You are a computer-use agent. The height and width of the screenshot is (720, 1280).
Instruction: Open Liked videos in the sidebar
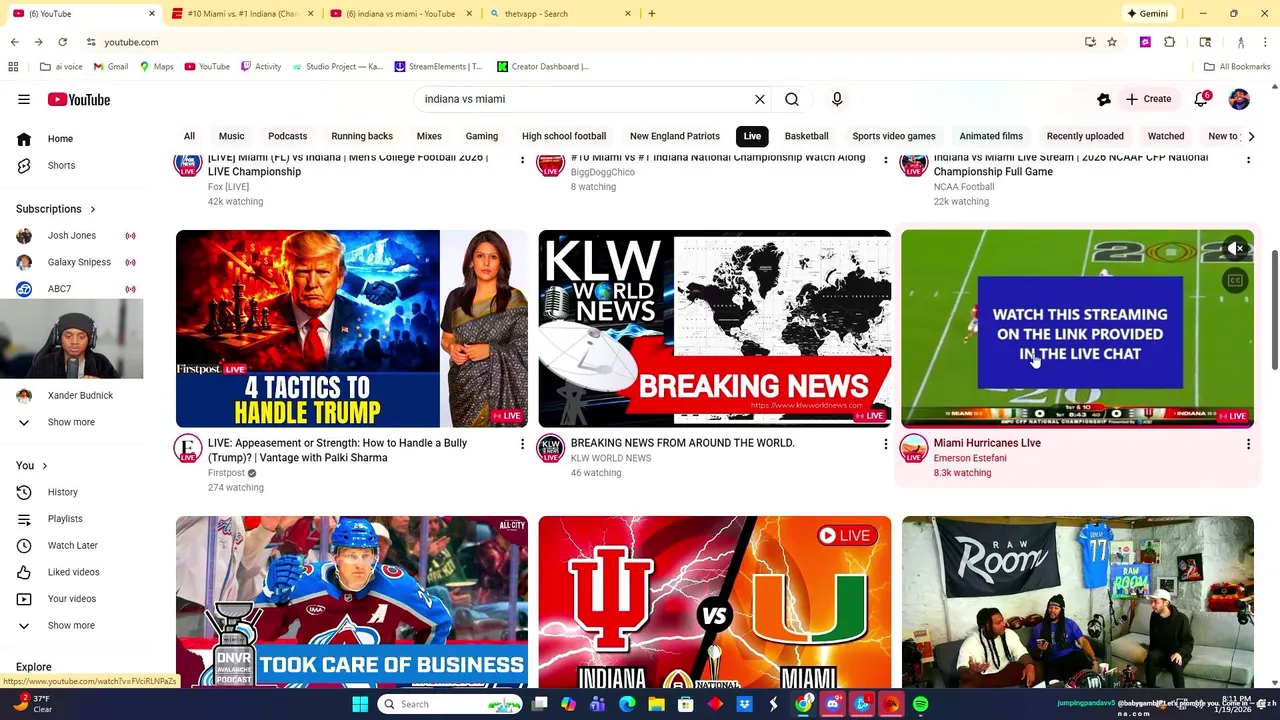(x=71, y=572)
